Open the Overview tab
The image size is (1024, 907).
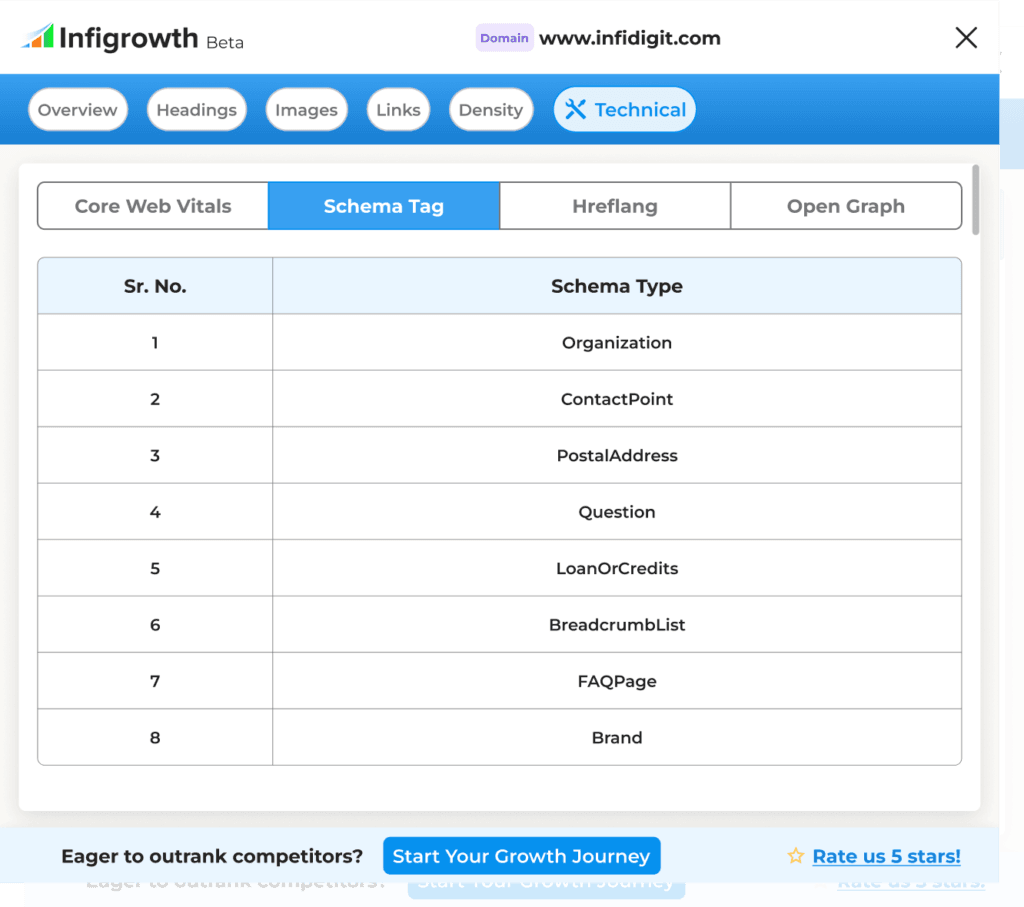pyautogui.click(x=78, y=110)
